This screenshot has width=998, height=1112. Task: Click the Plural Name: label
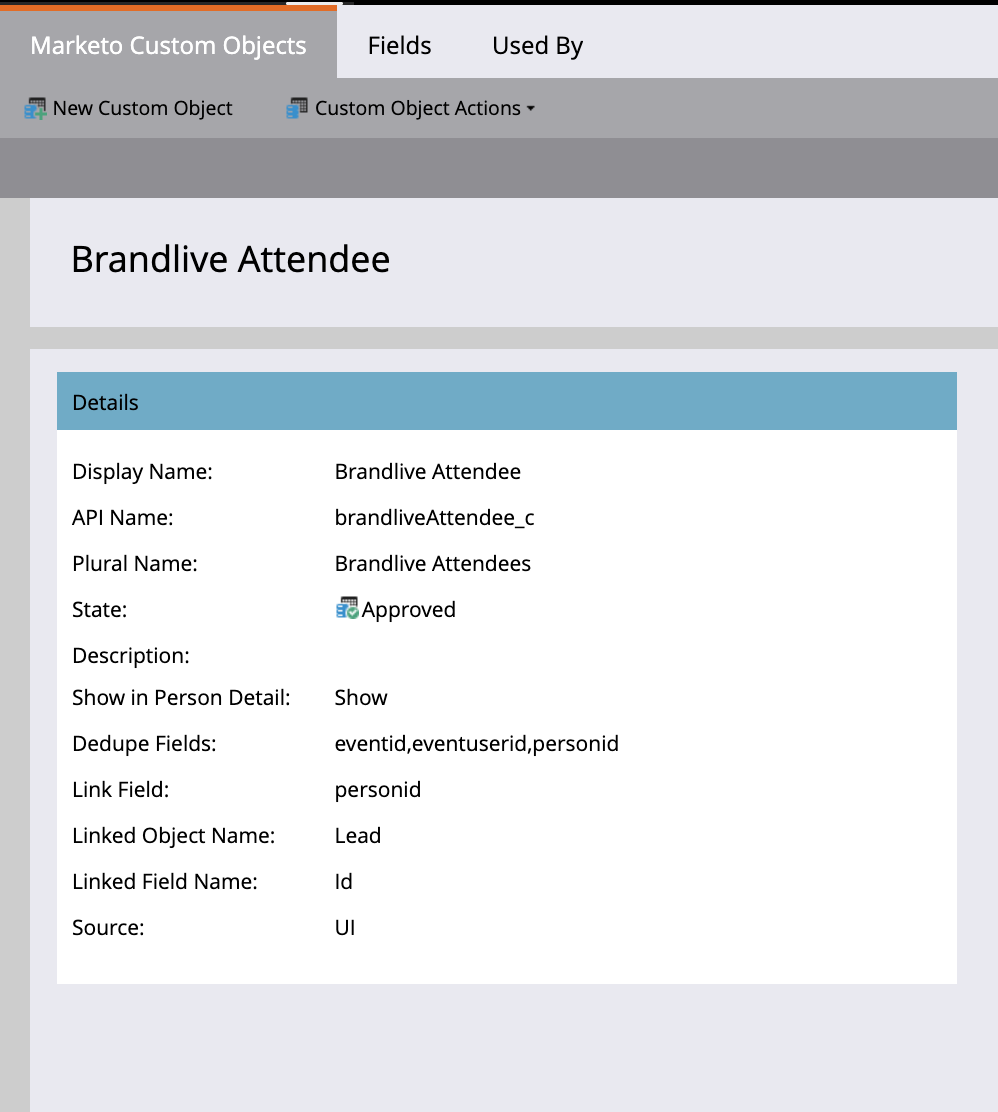[x=135, y=564]
